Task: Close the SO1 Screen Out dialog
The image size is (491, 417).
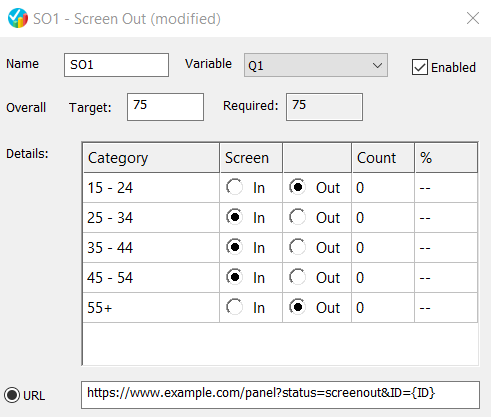Action: click(473, 18)
